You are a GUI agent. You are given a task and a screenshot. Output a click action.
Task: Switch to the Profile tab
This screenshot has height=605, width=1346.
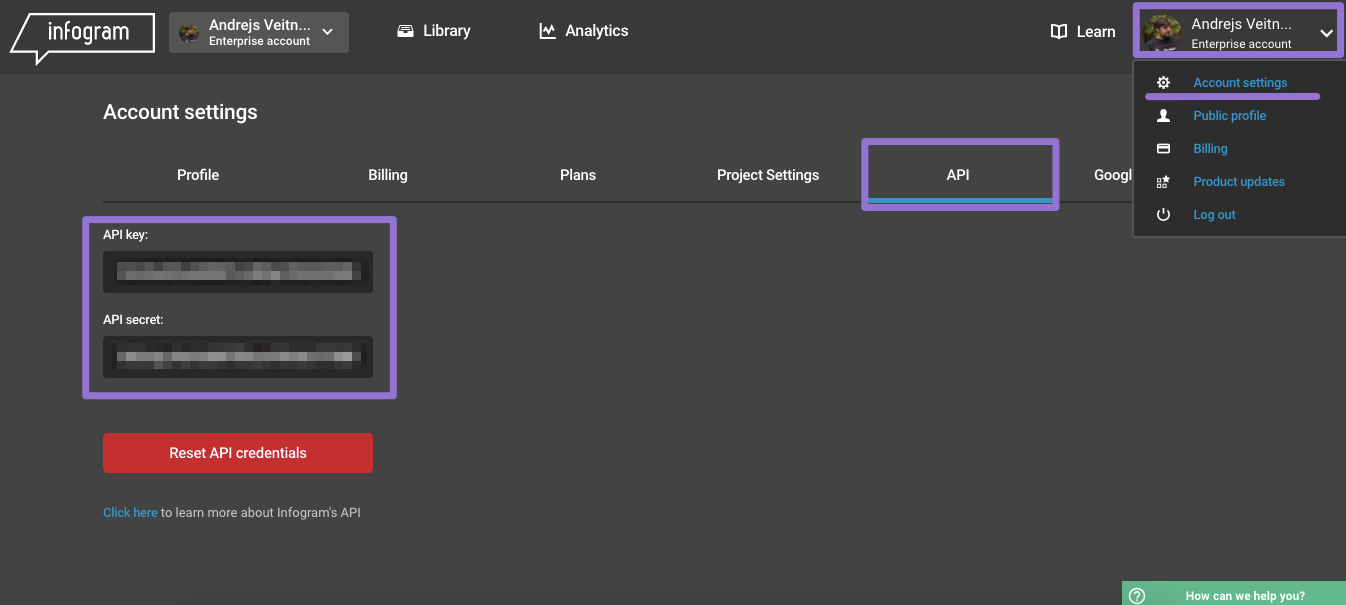[198, 175]
